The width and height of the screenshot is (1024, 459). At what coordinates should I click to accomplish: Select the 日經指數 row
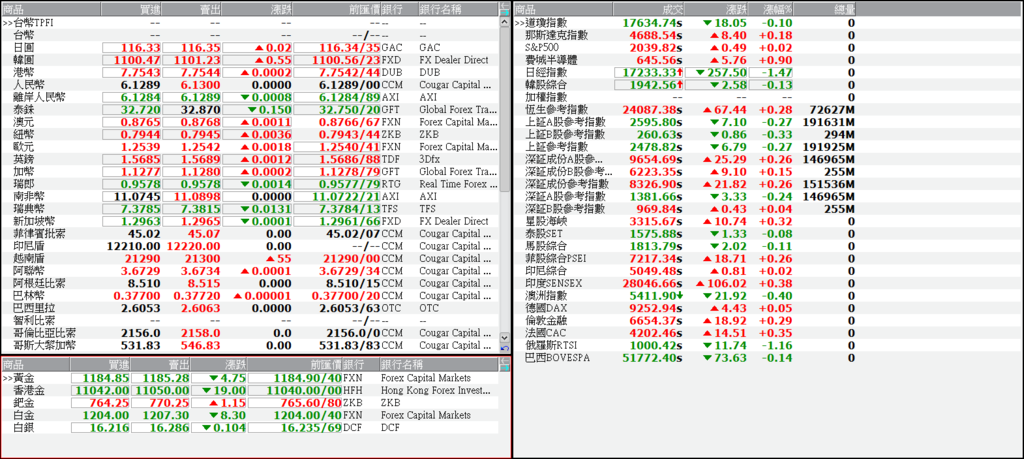tap(685, 72)
